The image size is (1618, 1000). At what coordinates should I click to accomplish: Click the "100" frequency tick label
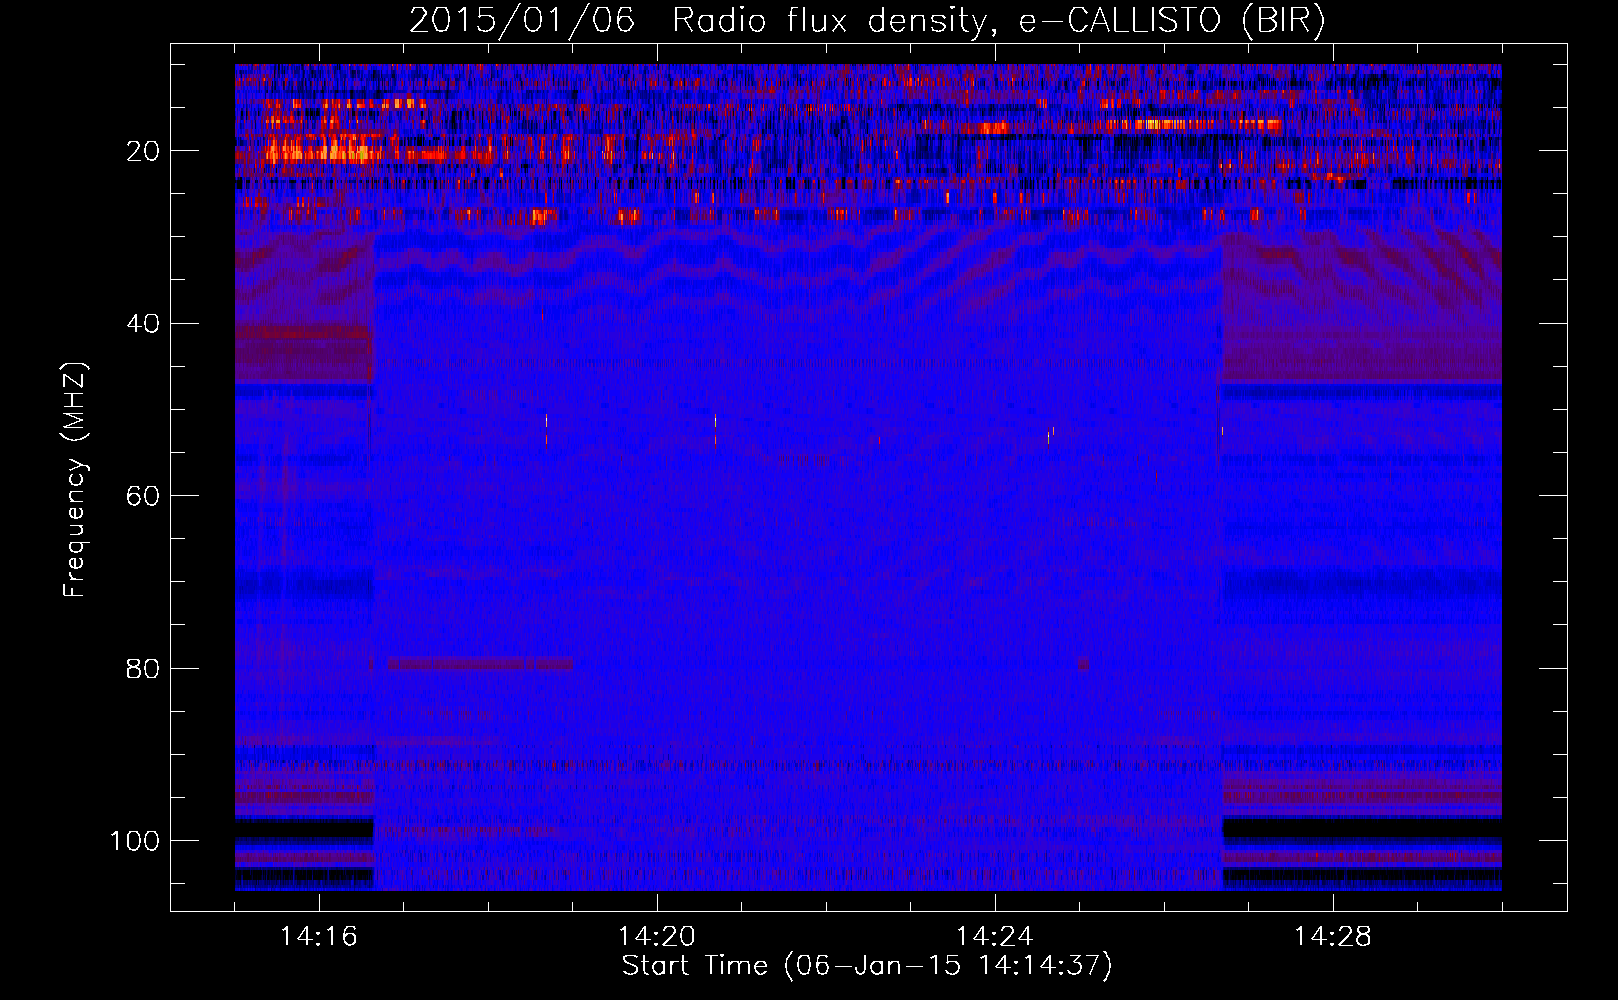(135, 840)
